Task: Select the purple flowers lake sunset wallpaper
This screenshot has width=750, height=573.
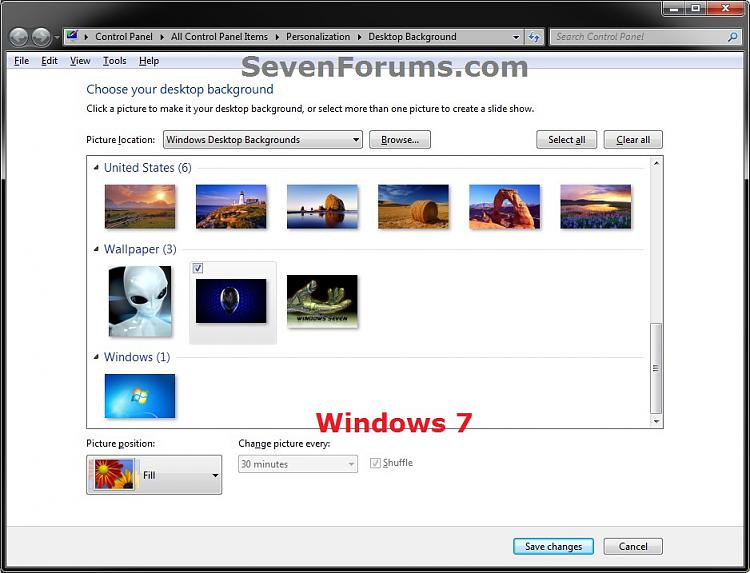Action: click(596, 207)
